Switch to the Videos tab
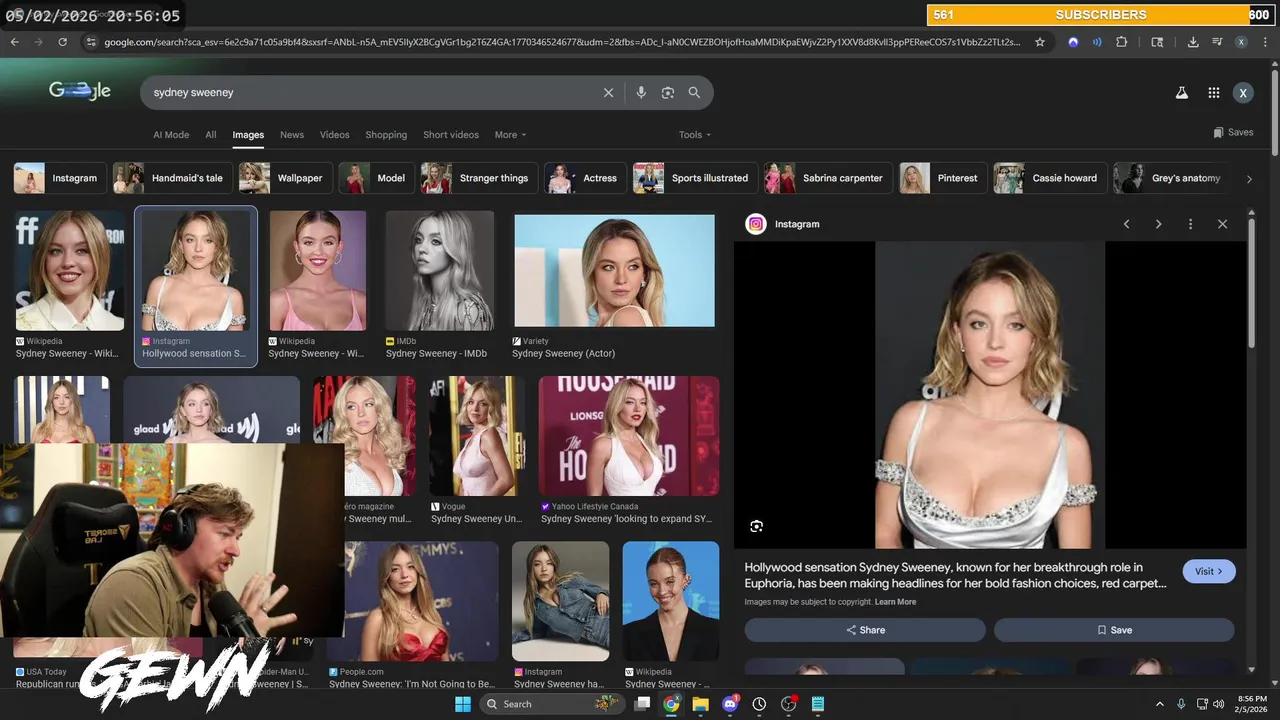Image resolution: width=1280 pixels, height=720 pixels. [x=335, y=135]
